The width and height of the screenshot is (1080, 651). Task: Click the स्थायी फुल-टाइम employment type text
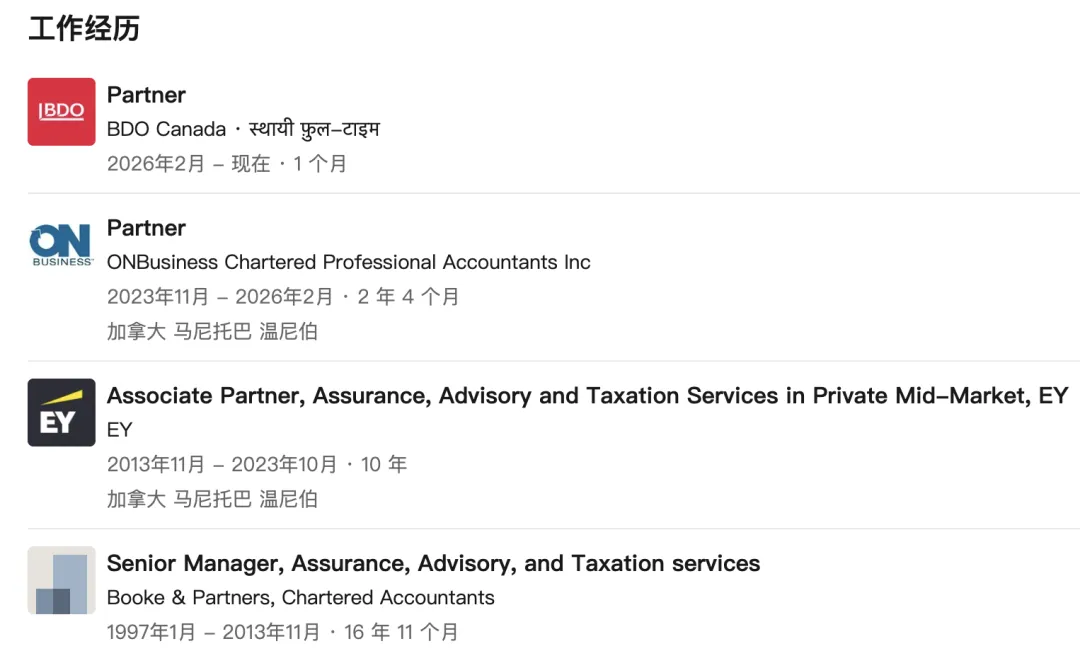tap(314, 130)
